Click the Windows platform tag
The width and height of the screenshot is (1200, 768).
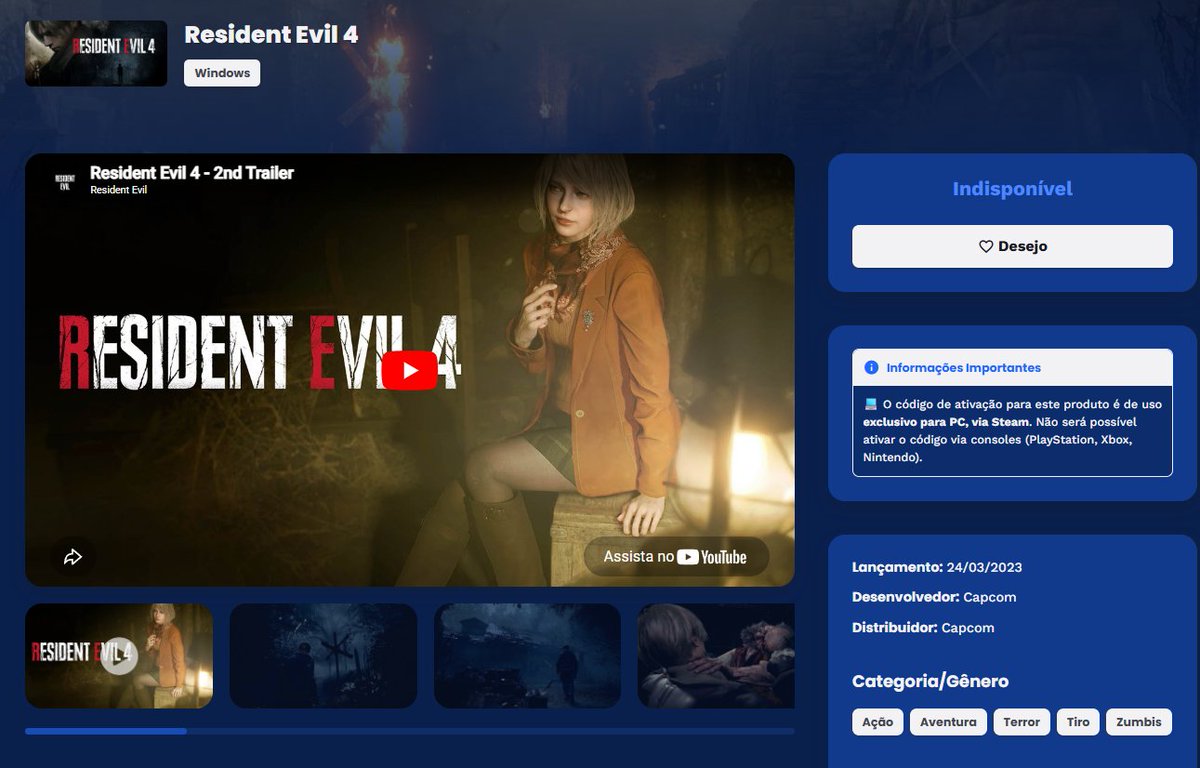(x=222, y=73)
